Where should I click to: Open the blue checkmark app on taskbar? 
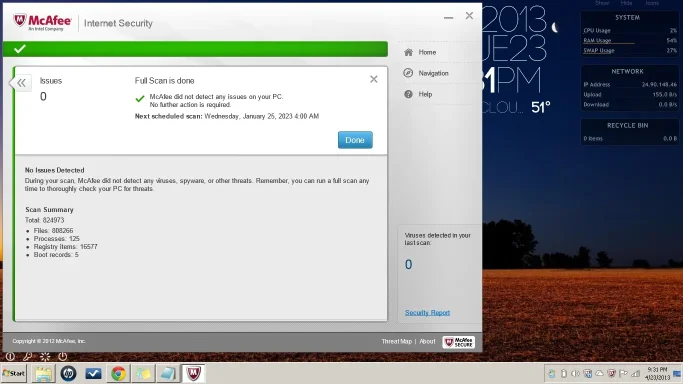pyautogui.click(x=93, y=374)
